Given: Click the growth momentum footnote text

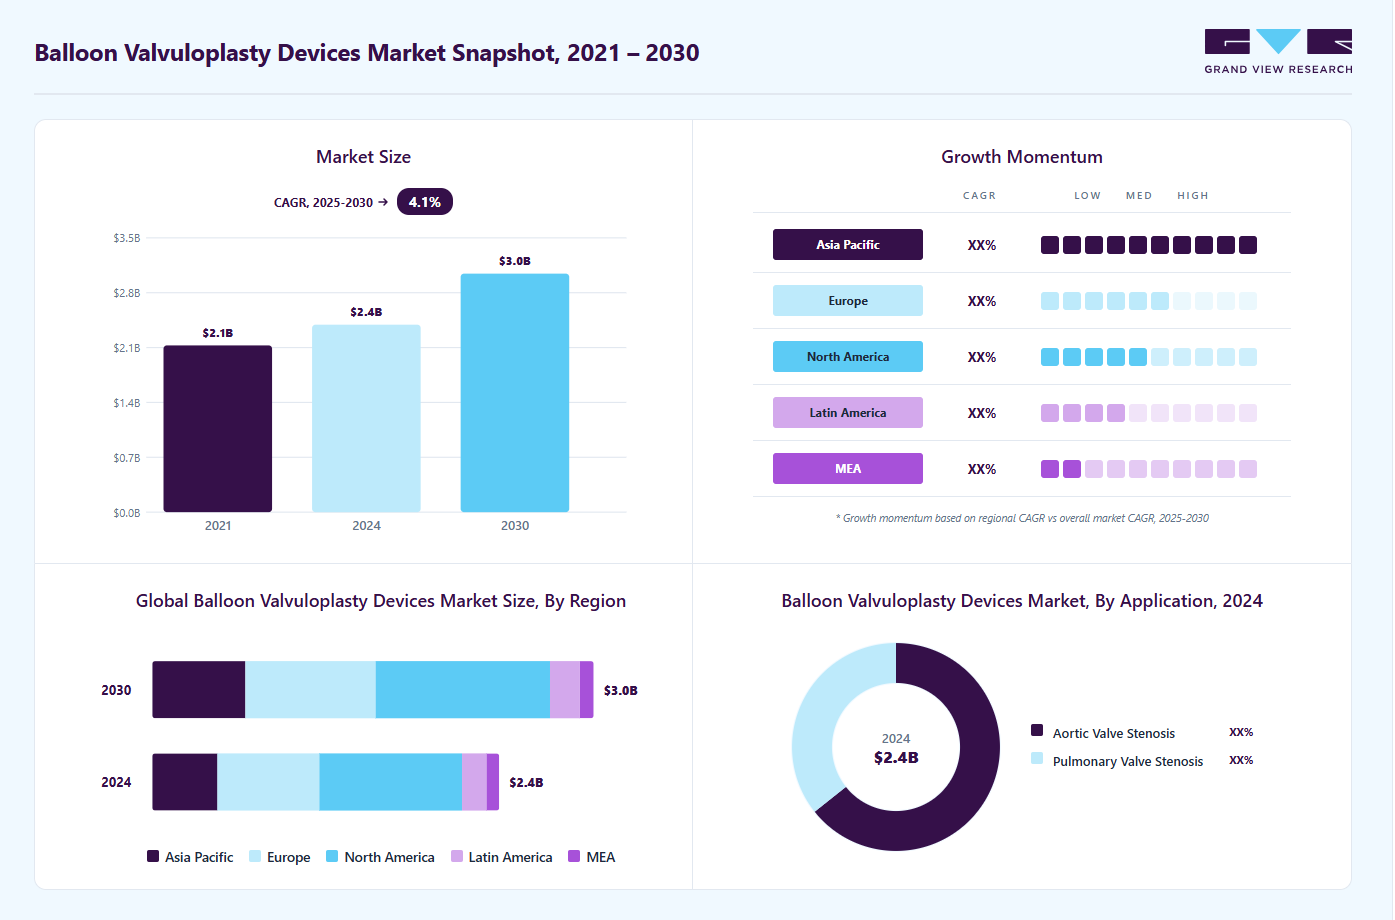Looking at the screenshot, I should coord(1022,518).
